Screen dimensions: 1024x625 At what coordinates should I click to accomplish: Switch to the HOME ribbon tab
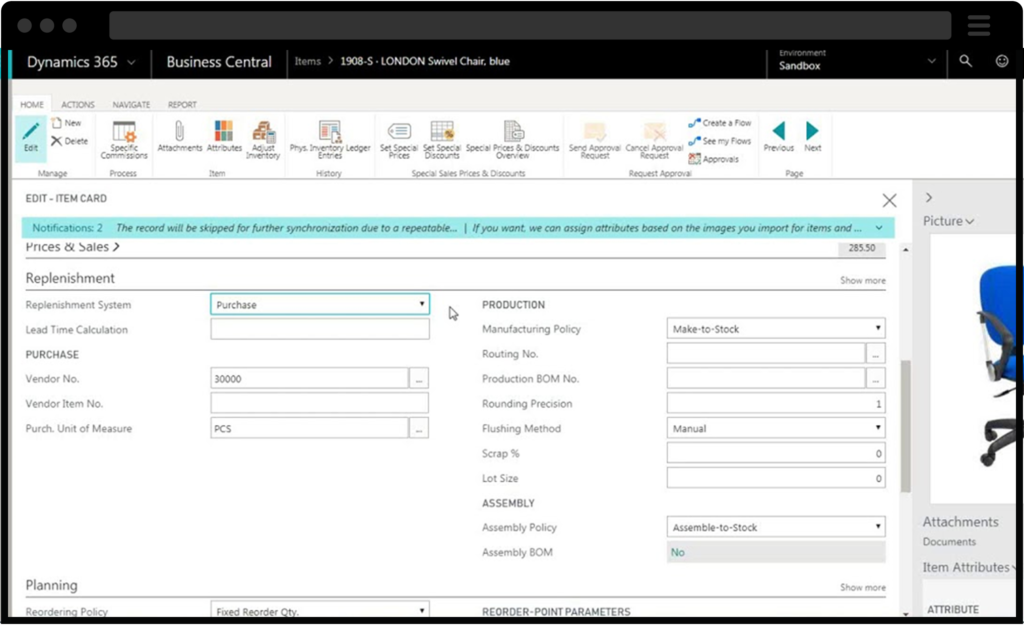tap(31, 104)
